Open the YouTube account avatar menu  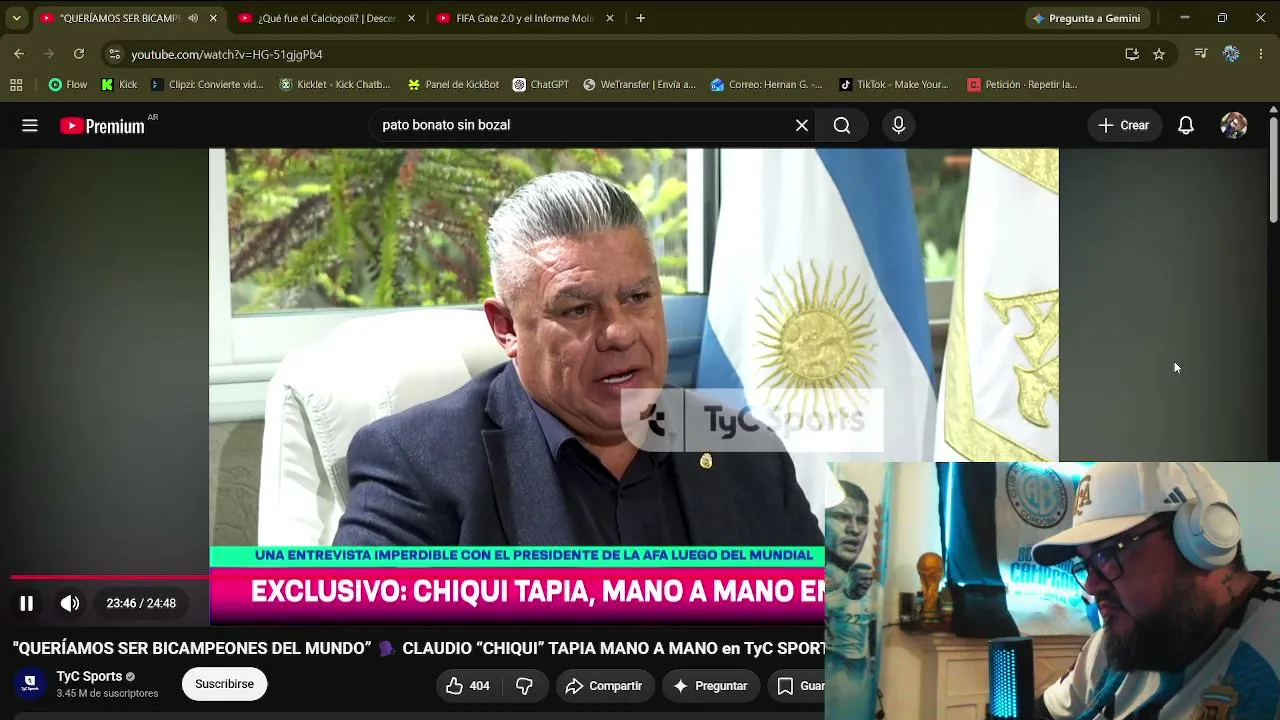(x=1234, y=125)
